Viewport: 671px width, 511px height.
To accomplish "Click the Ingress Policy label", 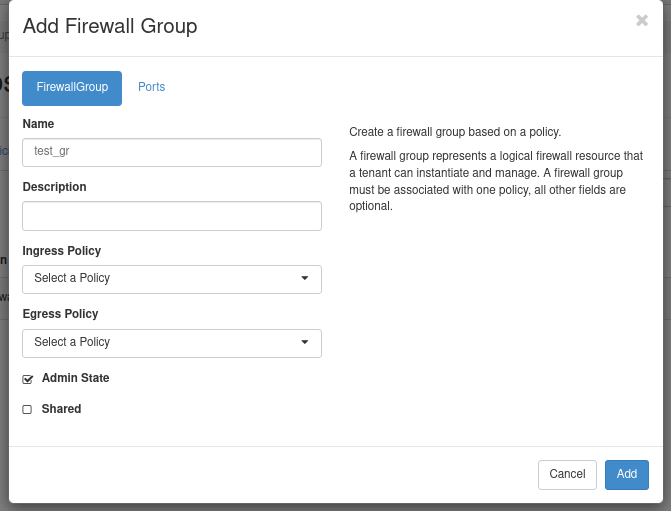I will pos(61,251).
